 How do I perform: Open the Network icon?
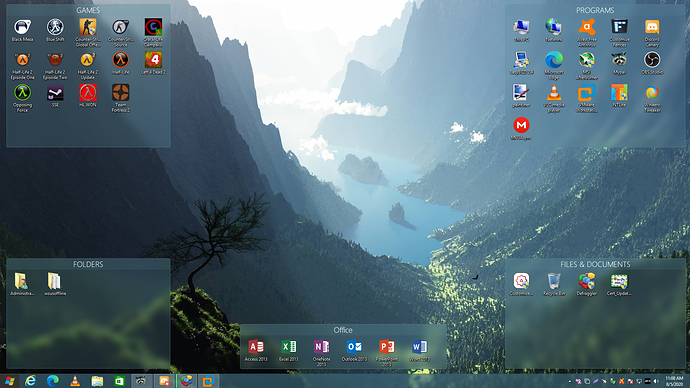click(x=554, y=30)
